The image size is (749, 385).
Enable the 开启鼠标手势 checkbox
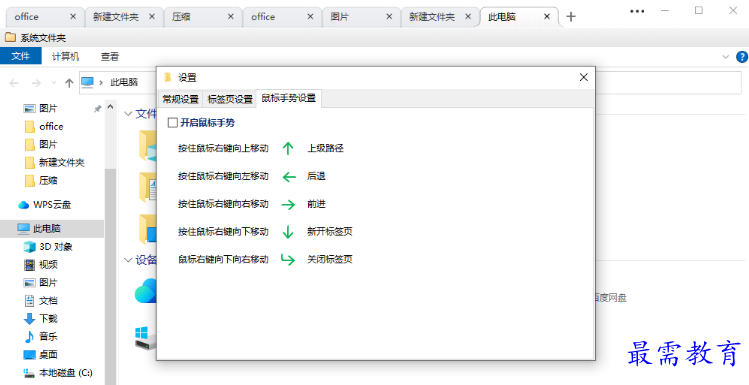[172, 123]
